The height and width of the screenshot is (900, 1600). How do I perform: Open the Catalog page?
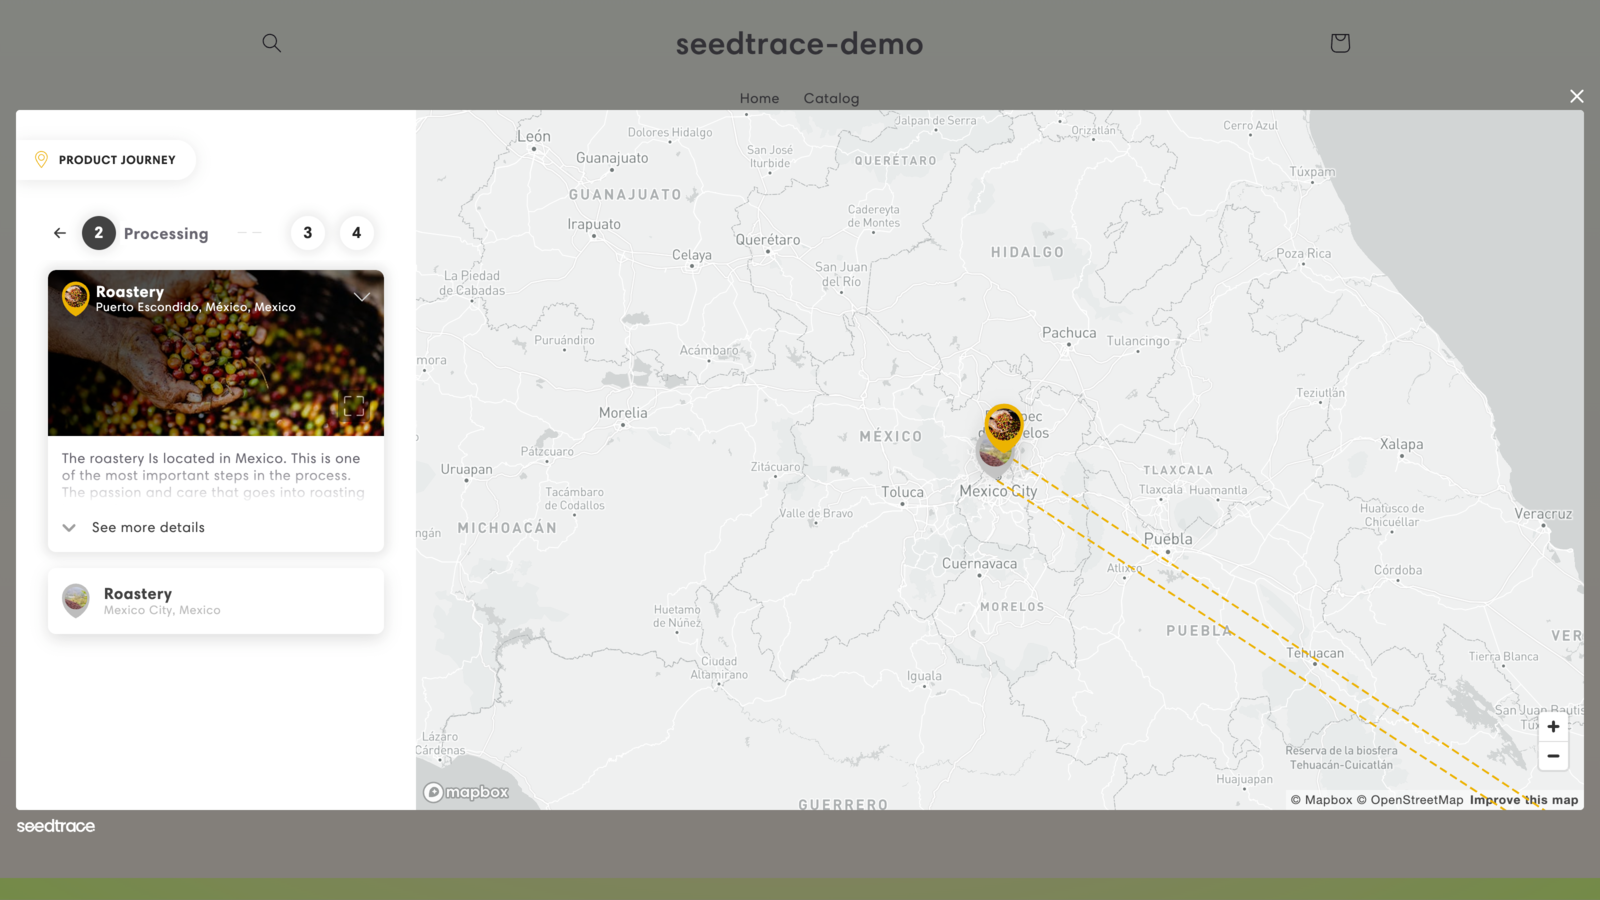click(831, 97)
